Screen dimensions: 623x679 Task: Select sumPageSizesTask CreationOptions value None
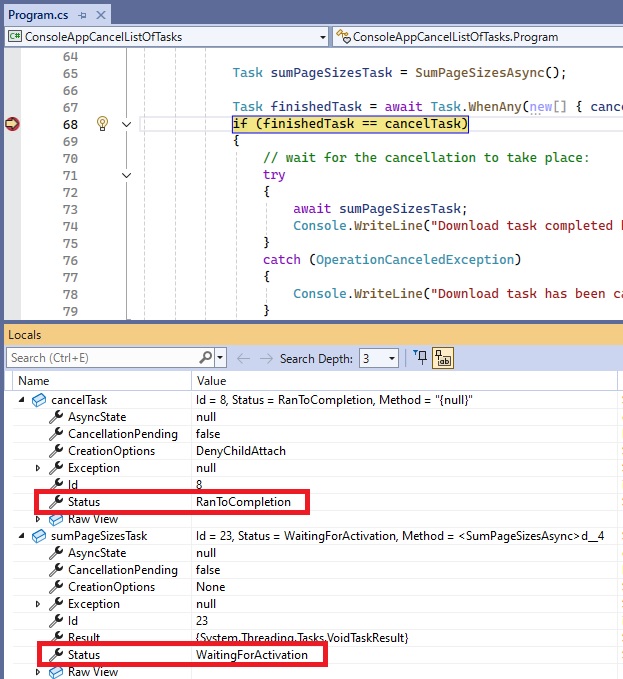coord(210,587)
